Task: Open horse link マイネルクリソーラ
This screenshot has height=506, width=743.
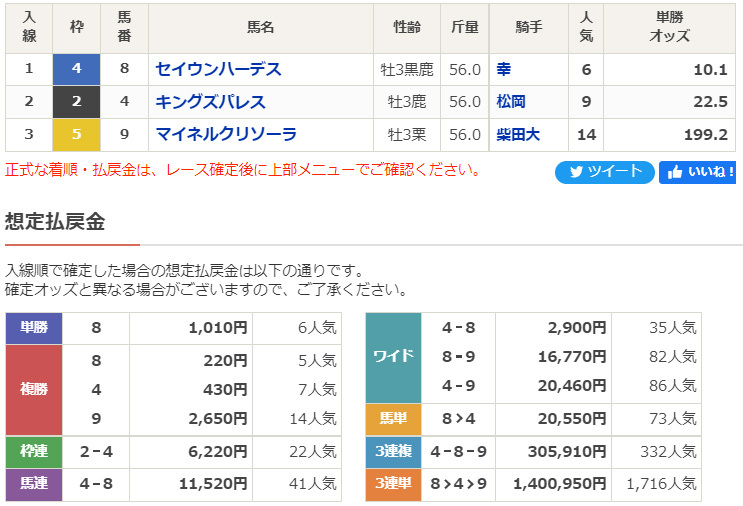Action: [226, 133]
